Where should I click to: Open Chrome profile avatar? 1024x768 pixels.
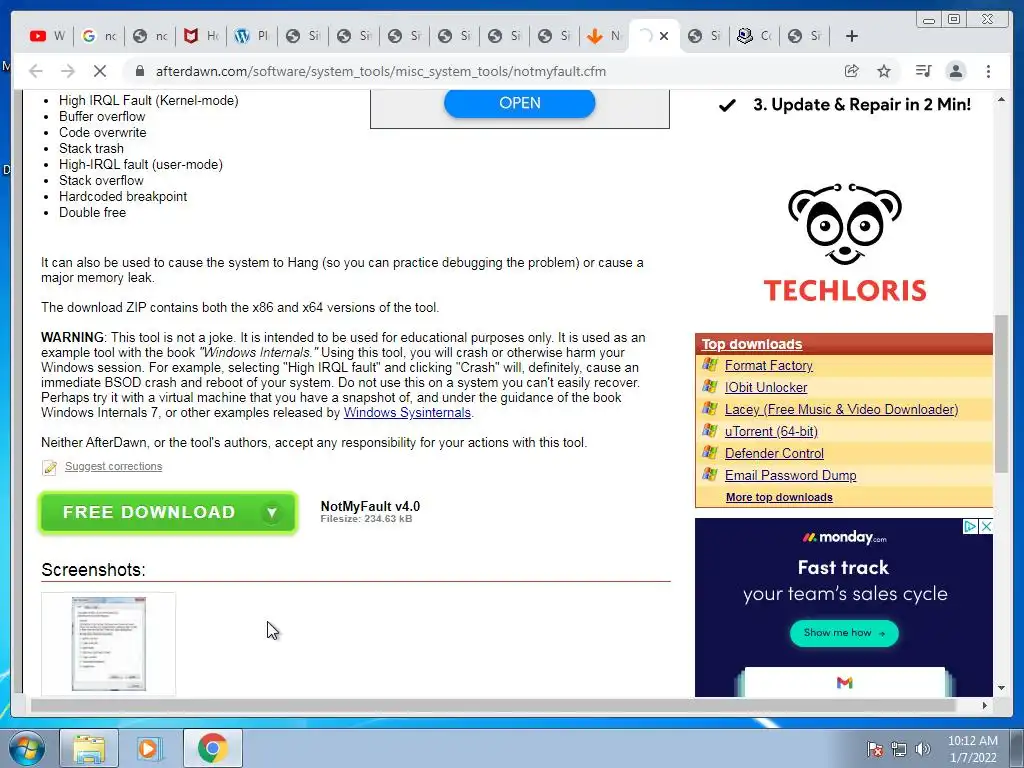[955, 71]
